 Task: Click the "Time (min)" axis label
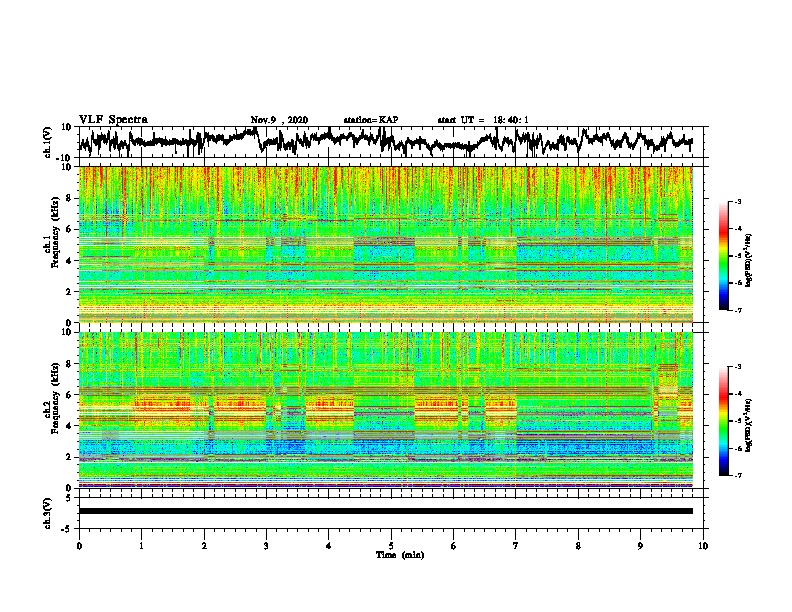point(400,555)
